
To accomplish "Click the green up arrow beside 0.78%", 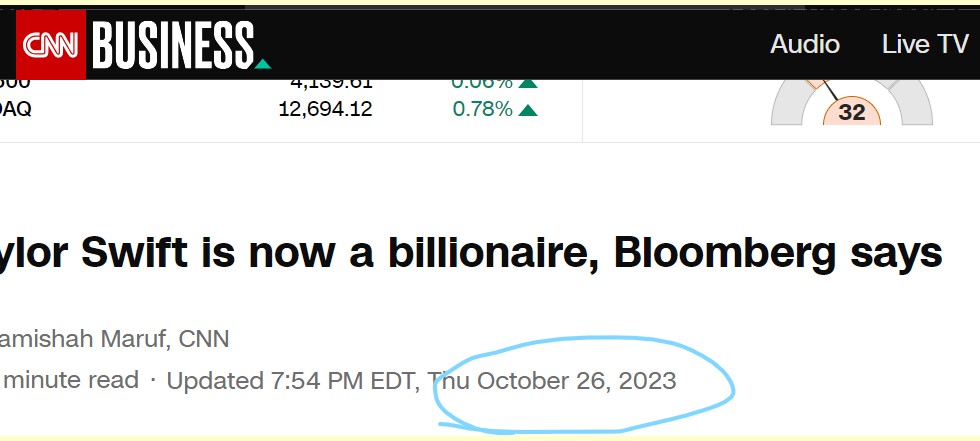I will [528, 110].
